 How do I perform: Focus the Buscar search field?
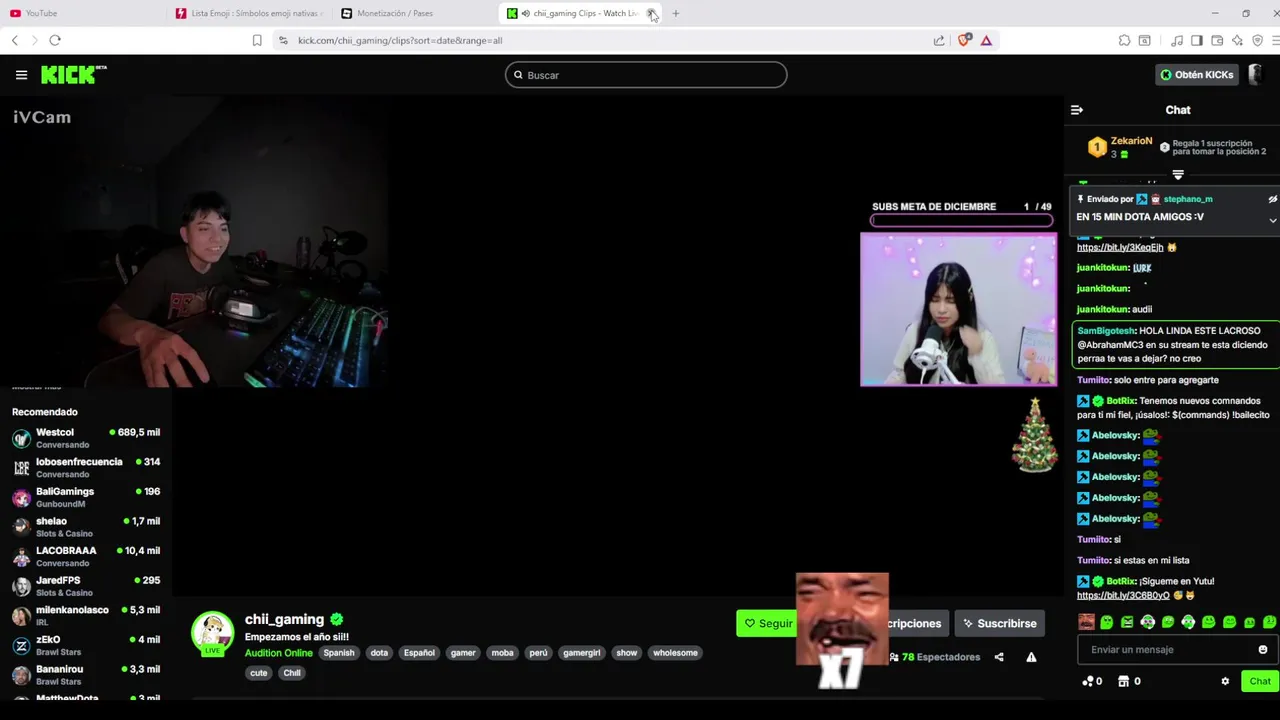[646, 75]
